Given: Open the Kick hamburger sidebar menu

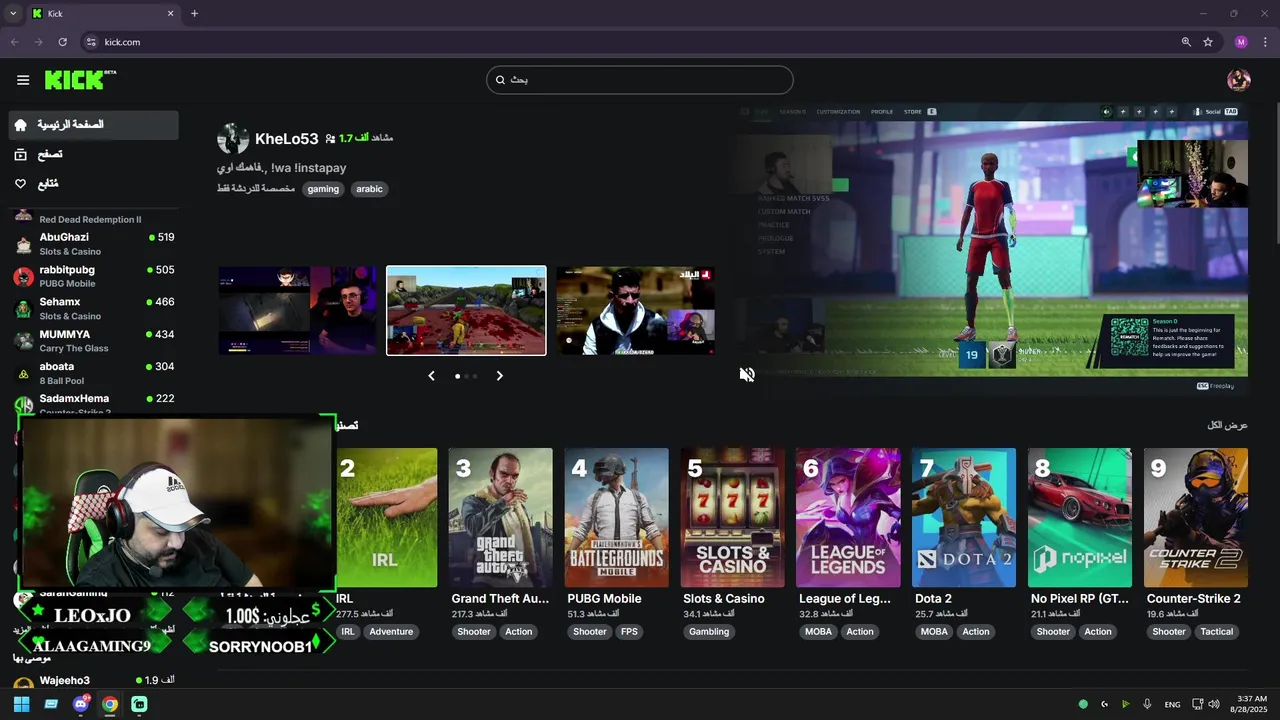Looking at the screenshot, I should (x=23, y=80).
